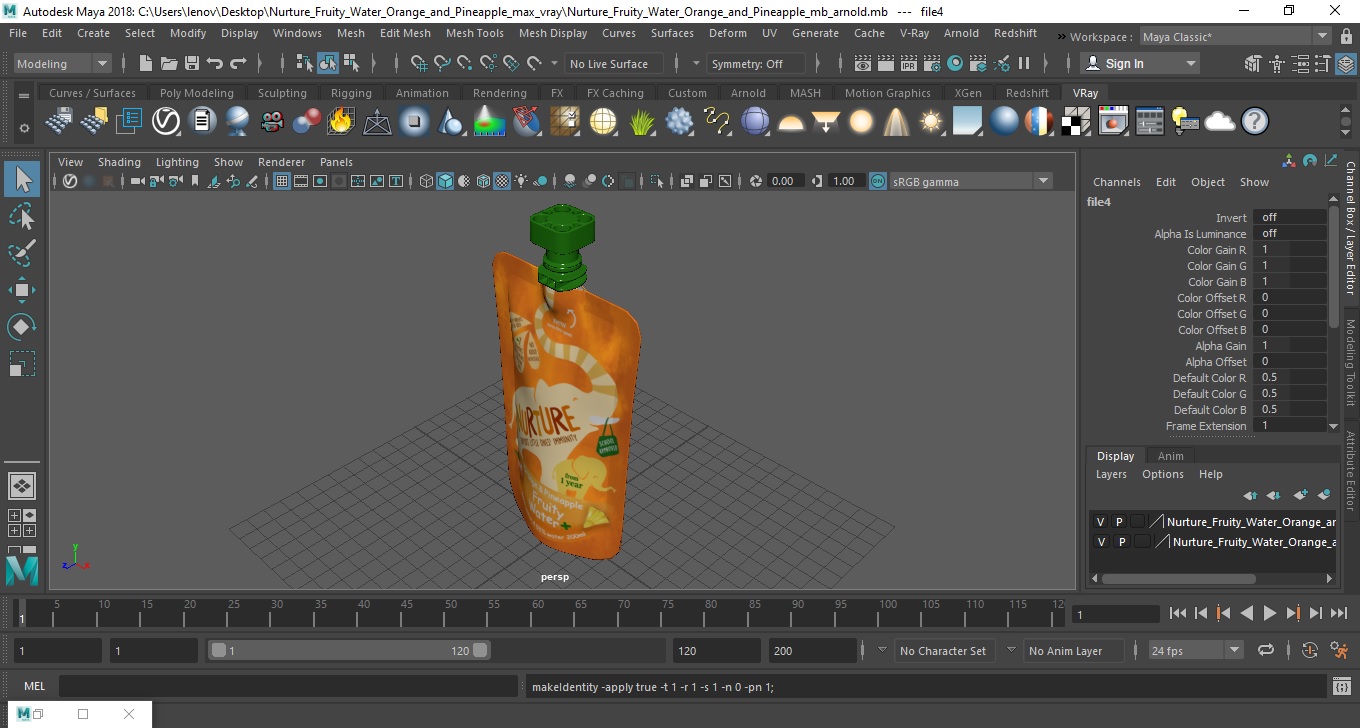Create a new scene with blank-page icon
Screen dimensions: 1360x728
pos(145,63)
